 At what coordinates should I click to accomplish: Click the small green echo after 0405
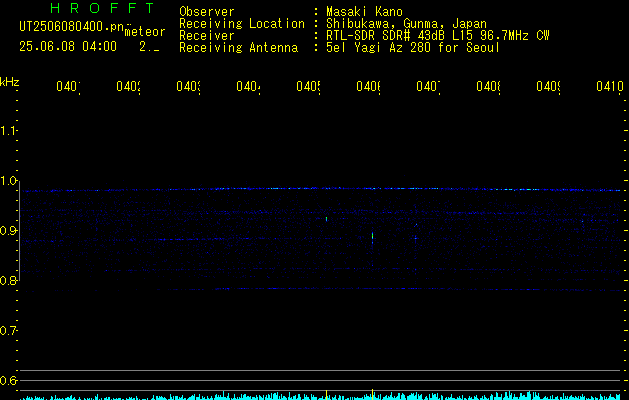click(327, 219)
